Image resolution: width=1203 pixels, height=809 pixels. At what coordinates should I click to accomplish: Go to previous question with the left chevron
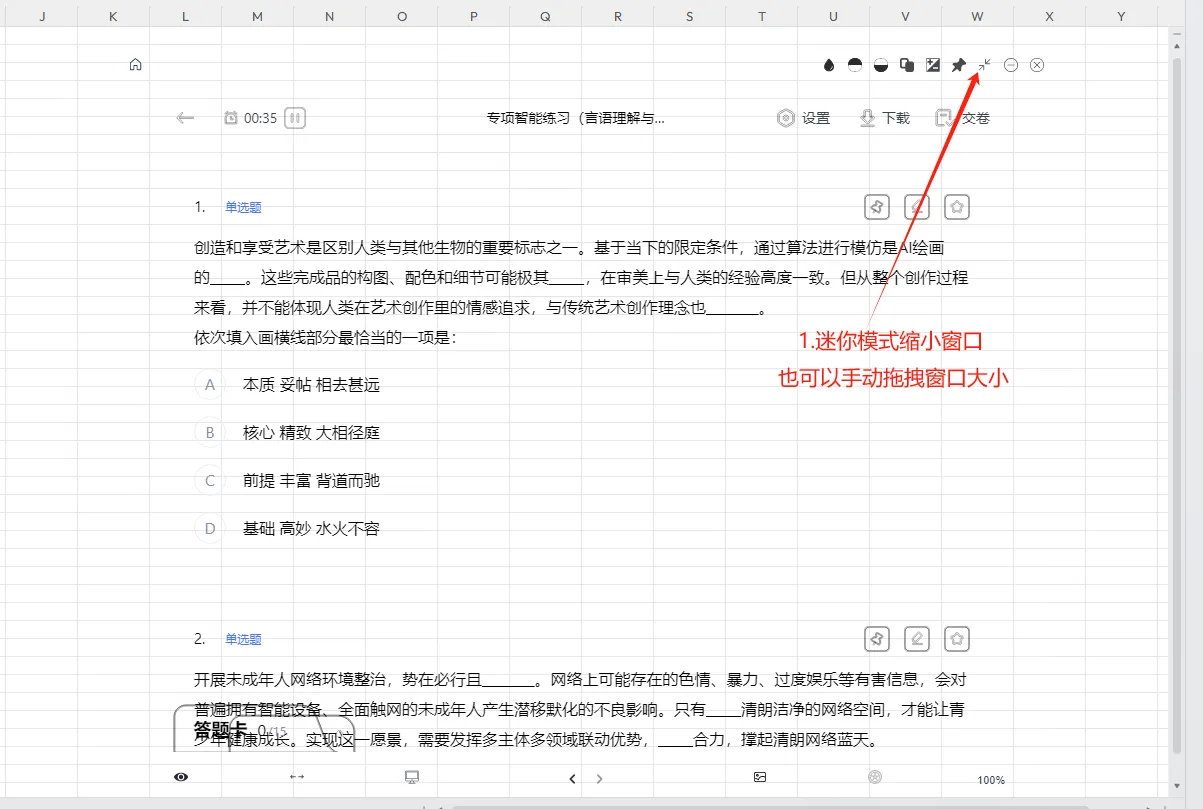tap(572, 777)
